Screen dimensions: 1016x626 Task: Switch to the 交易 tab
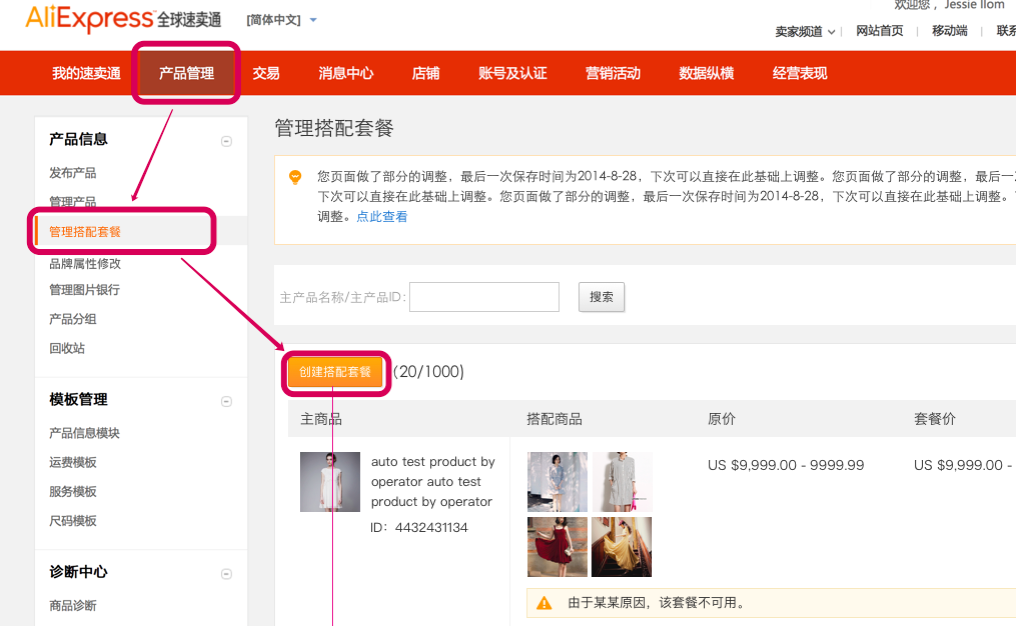(265, 72)
